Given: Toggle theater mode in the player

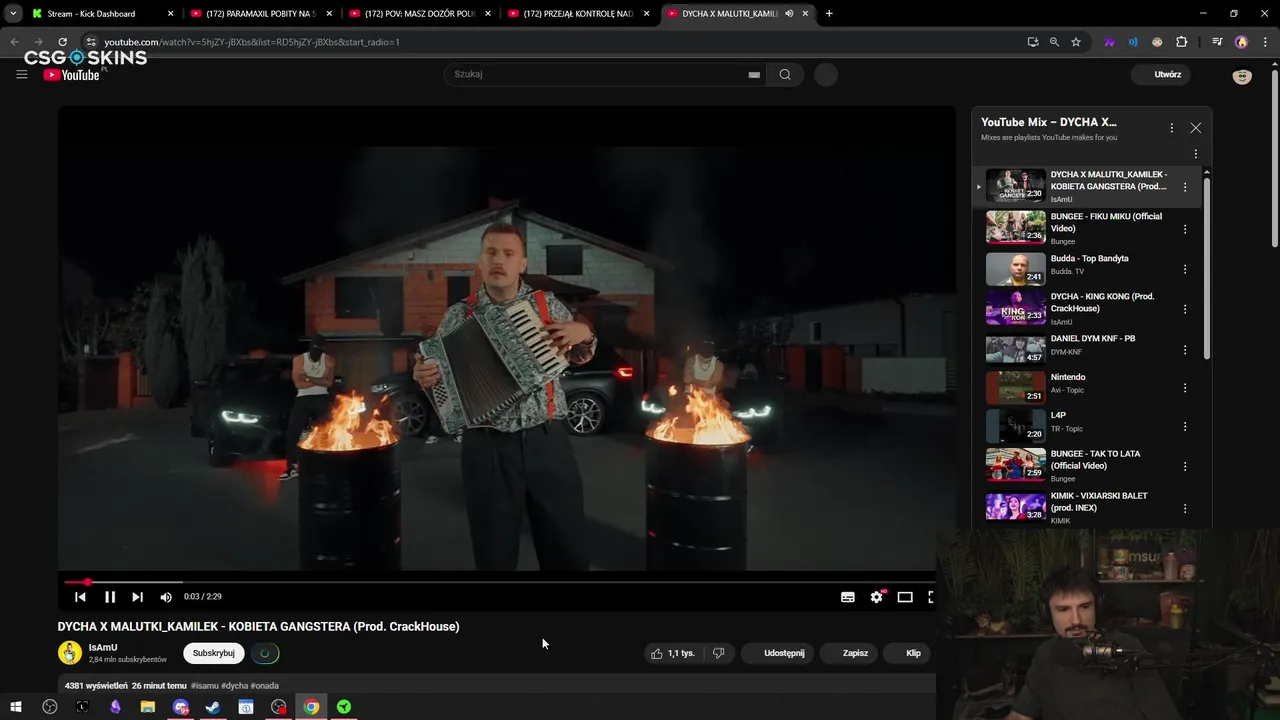Looking at the screenshot, I should coord(905,597).
